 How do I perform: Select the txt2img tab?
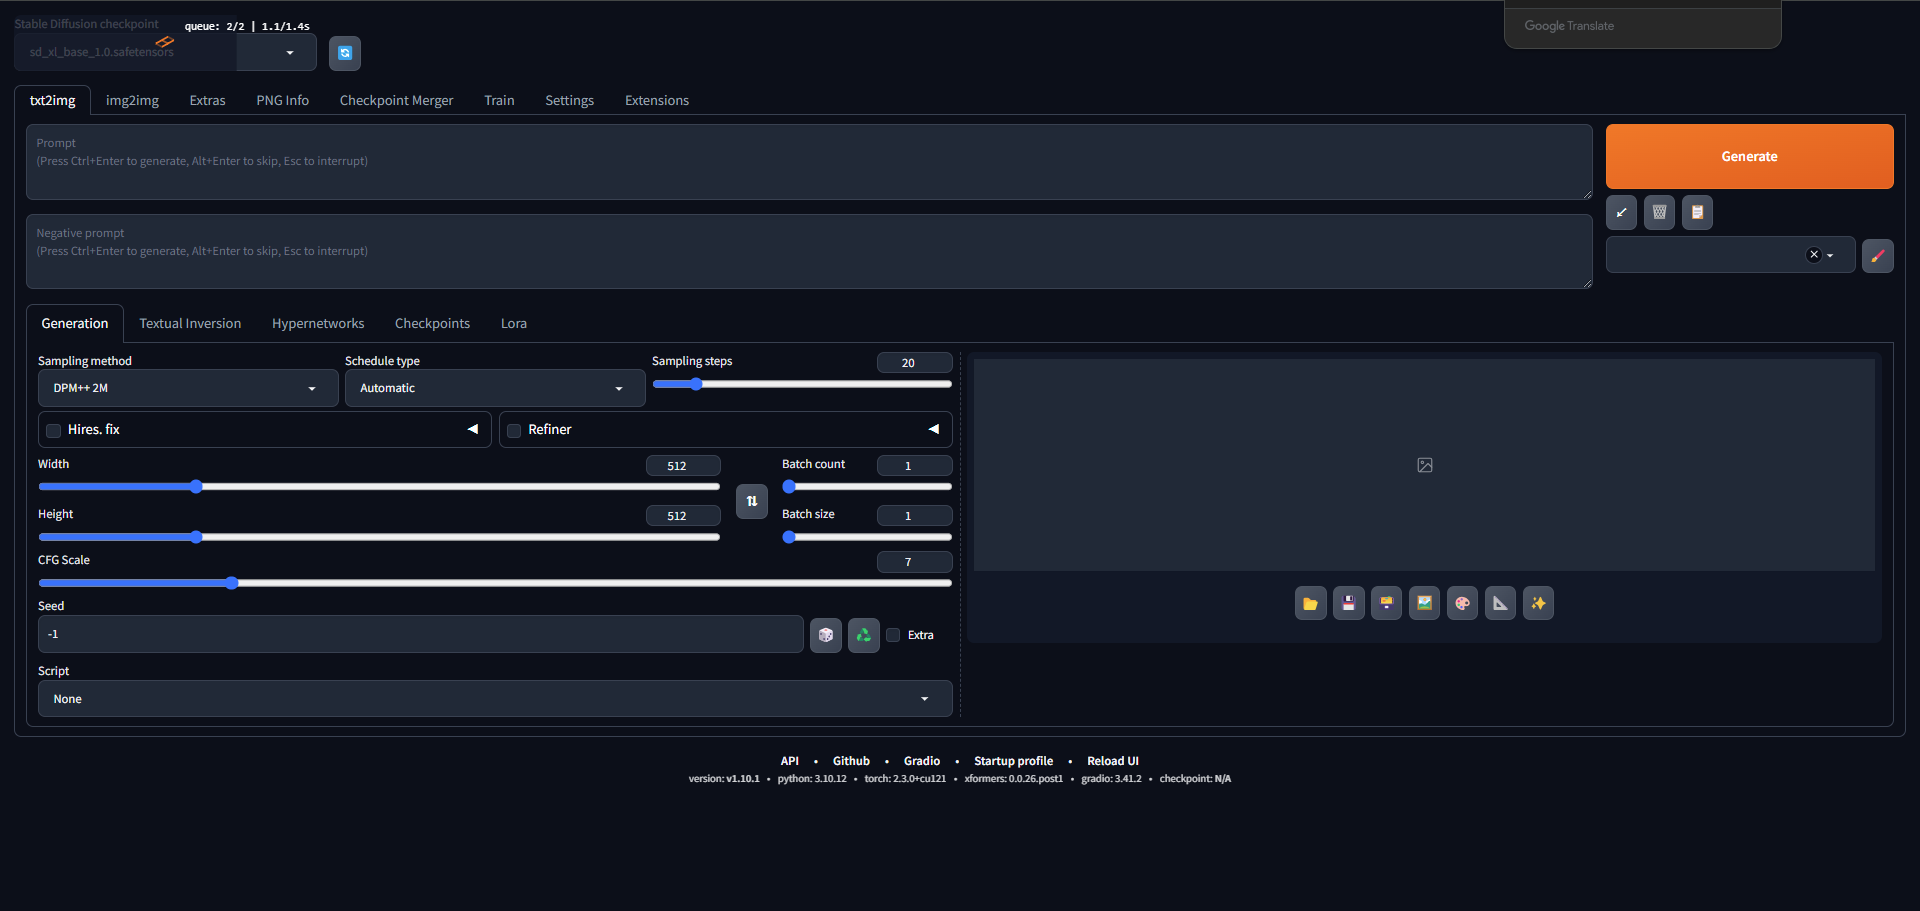point(52,100)
